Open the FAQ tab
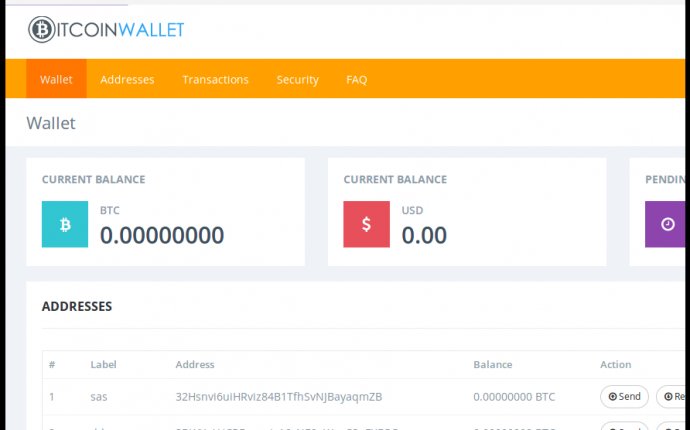This screenshot has height=430, width=690. [x=356, y=79]
